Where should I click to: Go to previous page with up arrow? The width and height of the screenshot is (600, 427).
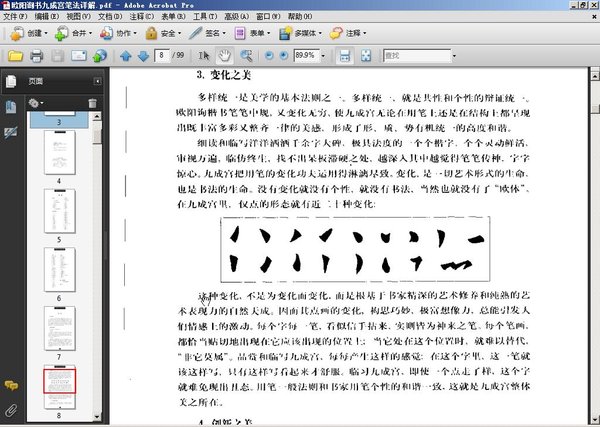pyautogui.click(x=126, y=56)
